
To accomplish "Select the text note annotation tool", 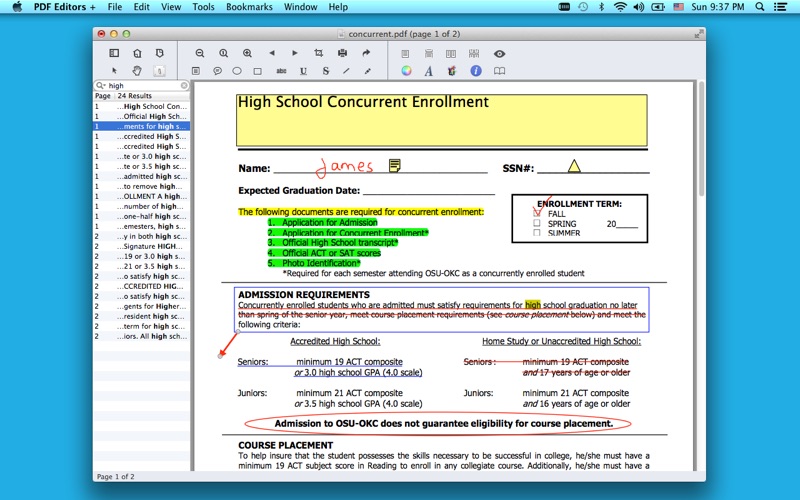I will [x=196, y=71].
